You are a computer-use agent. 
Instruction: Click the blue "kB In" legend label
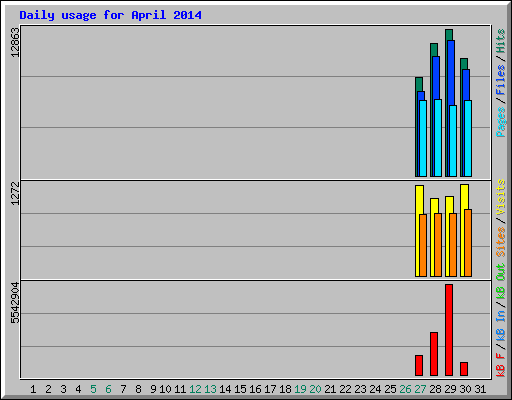click(x=501, y=325)
